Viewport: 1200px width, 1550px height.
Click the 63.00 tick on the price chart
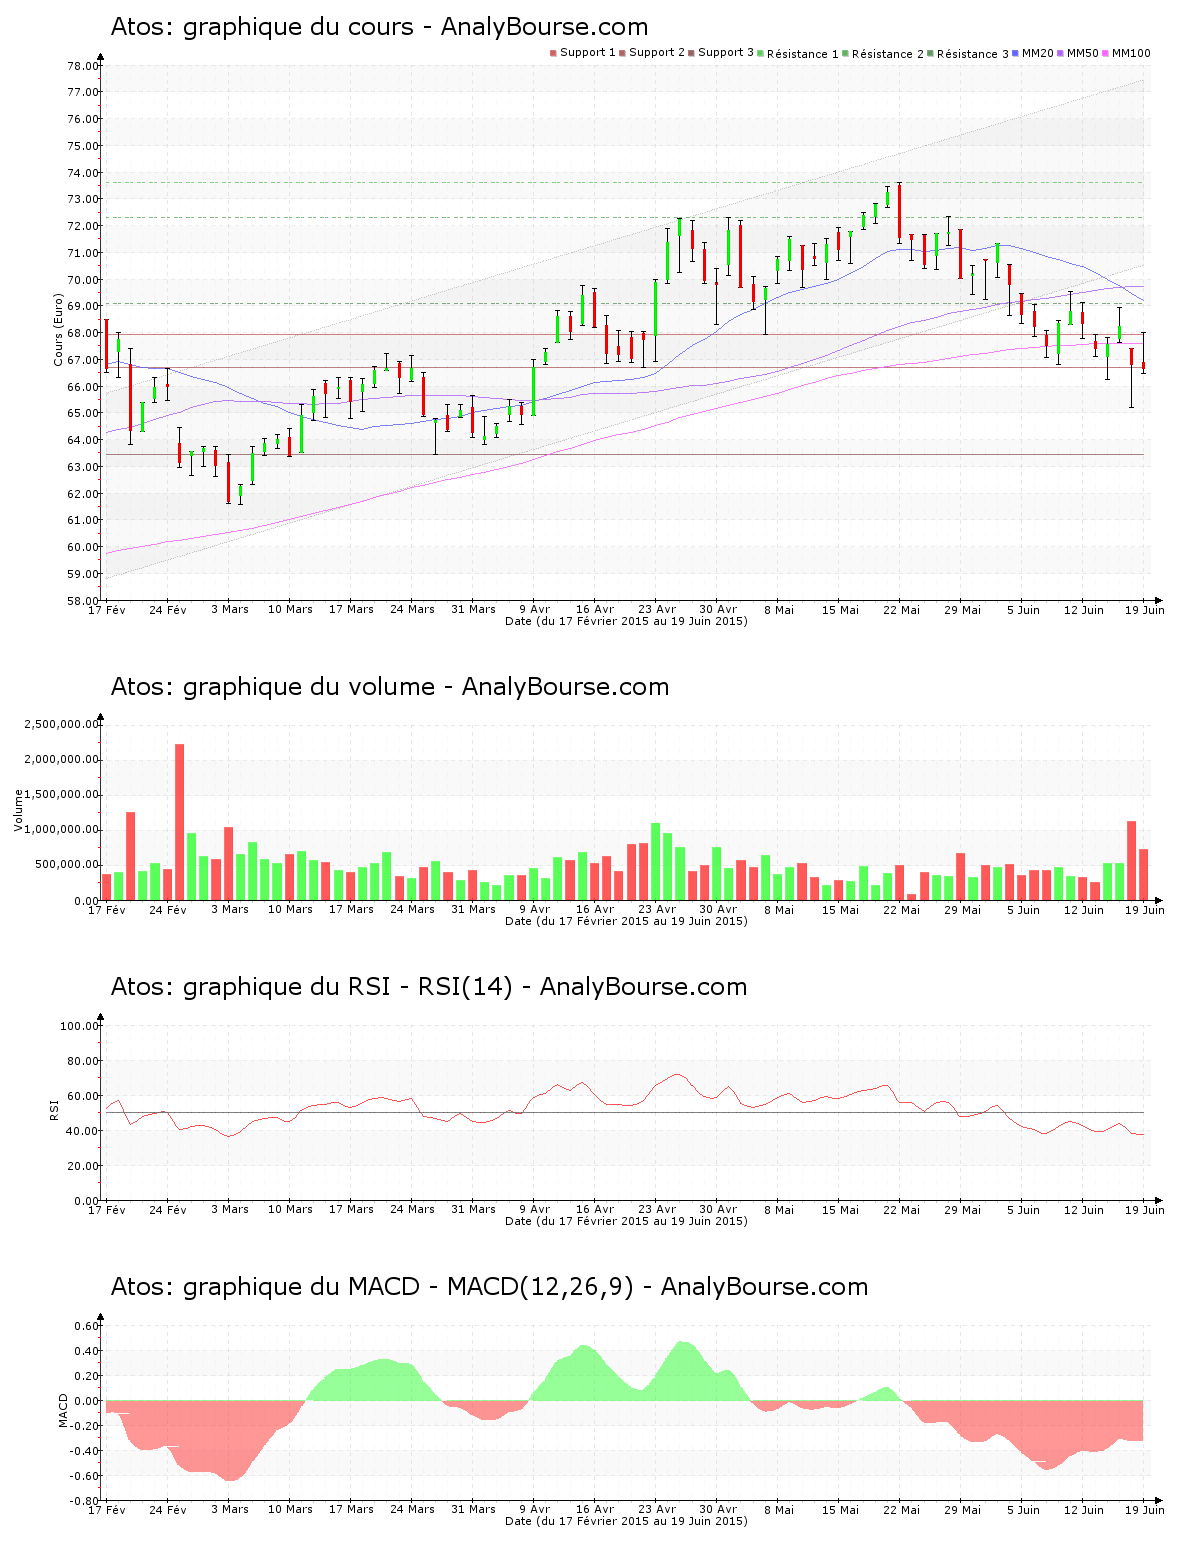(x=83, y=467)
